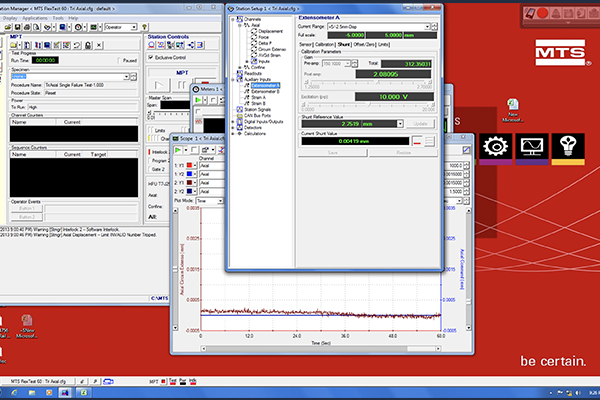
Task: Click the reset arrow icon in MPT toolbar
Action: tap(77, 45)
